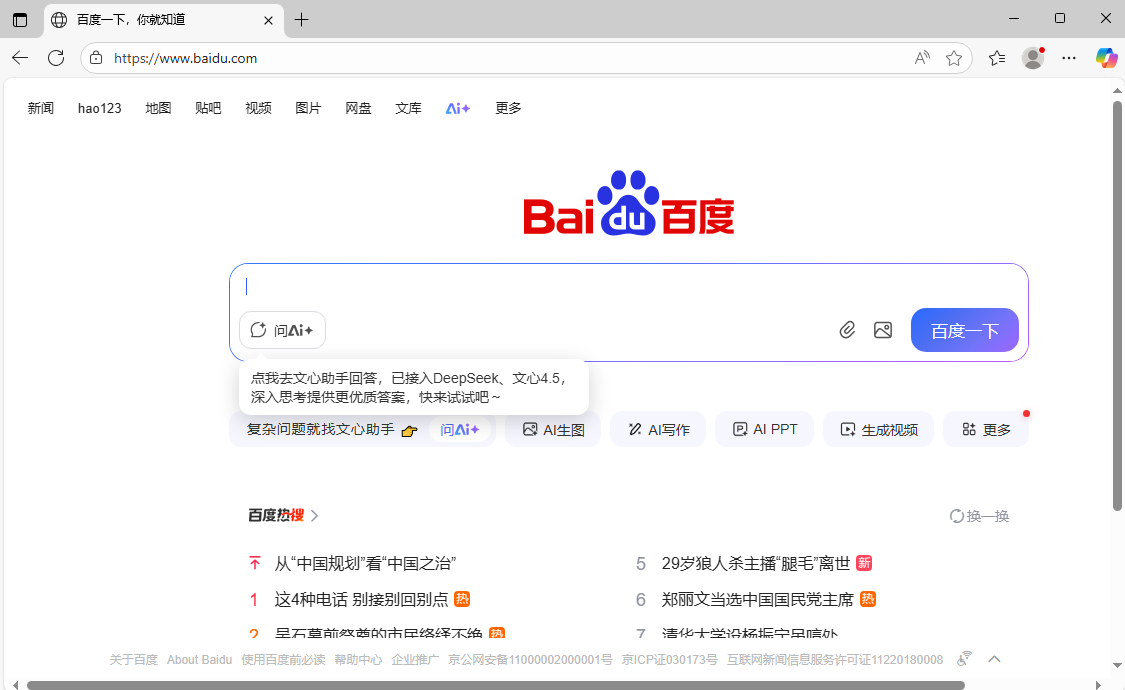The height and width of the screenshot is (690, 1125).
Task: Open hot search 郑丽文当选中国国民党主席
Action: coord(758,600)
